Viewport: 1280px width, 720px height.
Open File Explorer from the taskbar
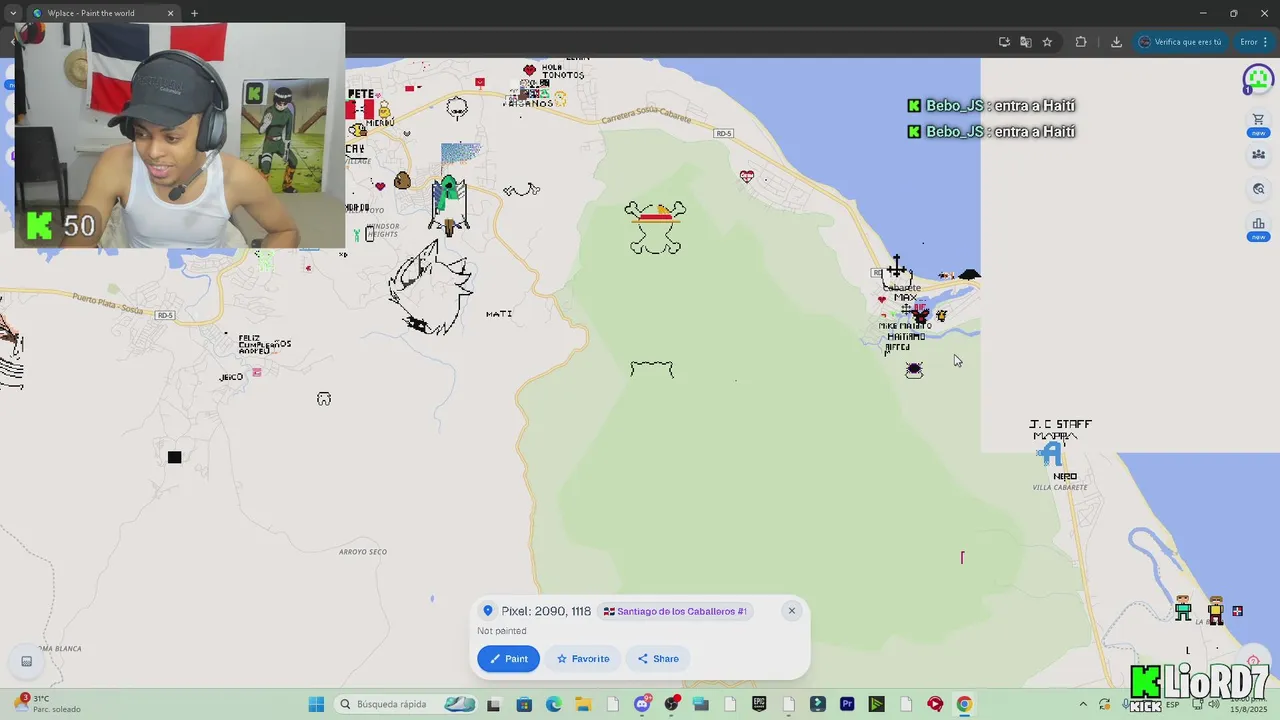(583, 704)
